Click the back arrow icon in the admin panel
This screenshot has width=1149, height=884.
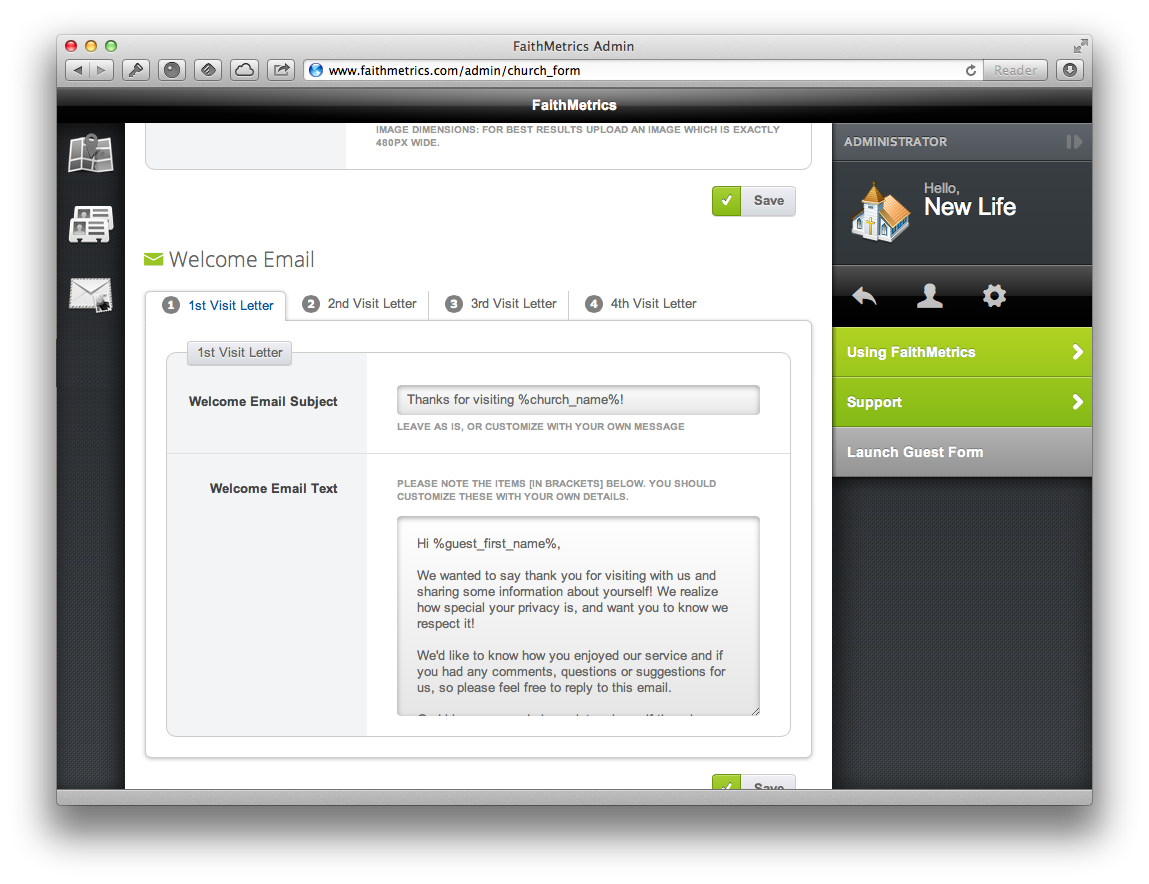click(865, 295)
